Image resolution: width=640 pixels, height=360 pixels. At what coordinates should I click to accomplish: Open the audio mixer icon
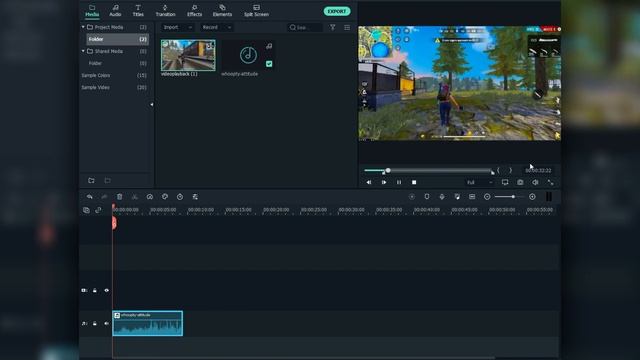click(x=457, y=197)
